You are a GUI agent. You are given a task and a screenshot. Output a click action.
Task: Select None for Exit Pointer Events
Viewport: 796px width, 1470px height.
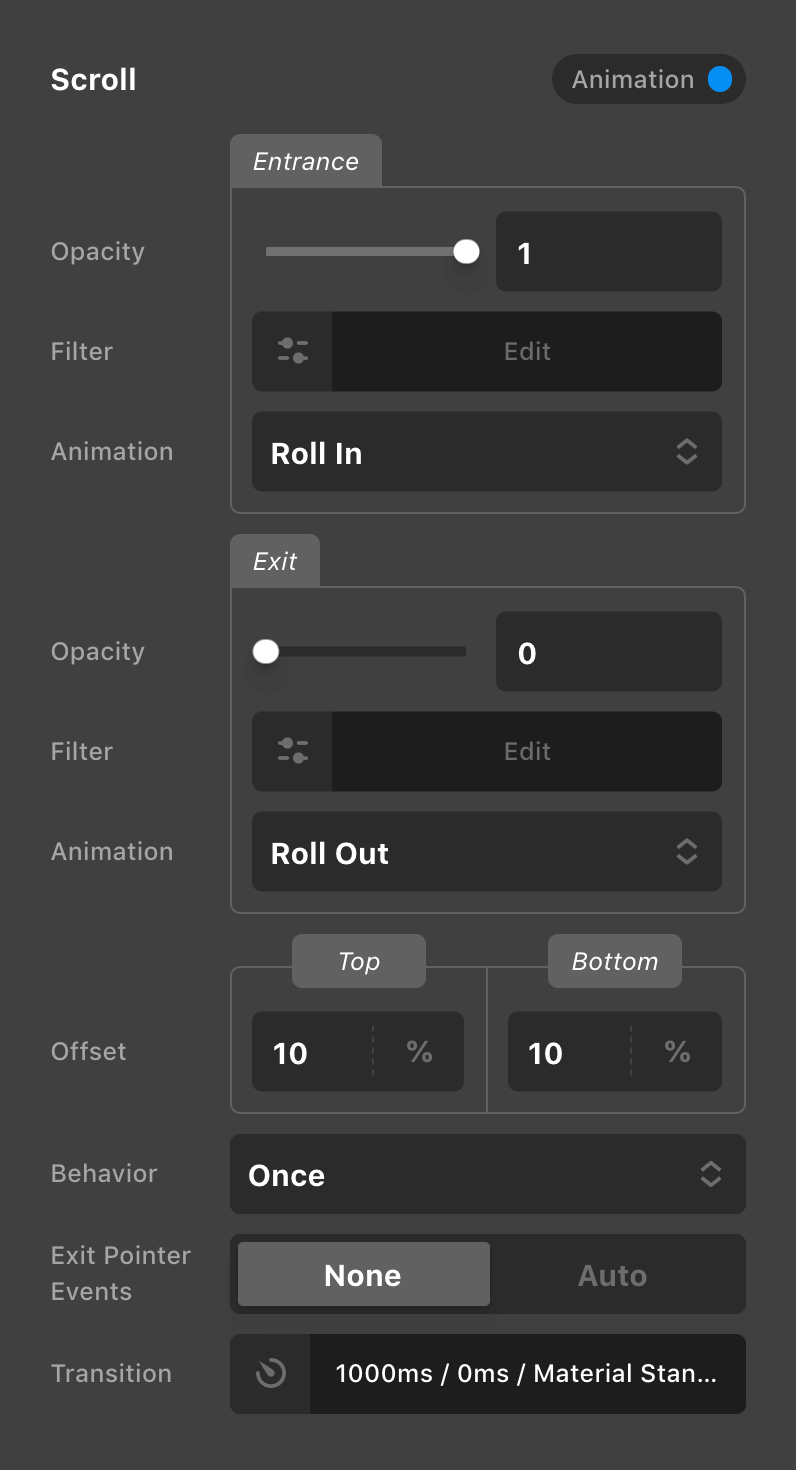pos(363,1275)
